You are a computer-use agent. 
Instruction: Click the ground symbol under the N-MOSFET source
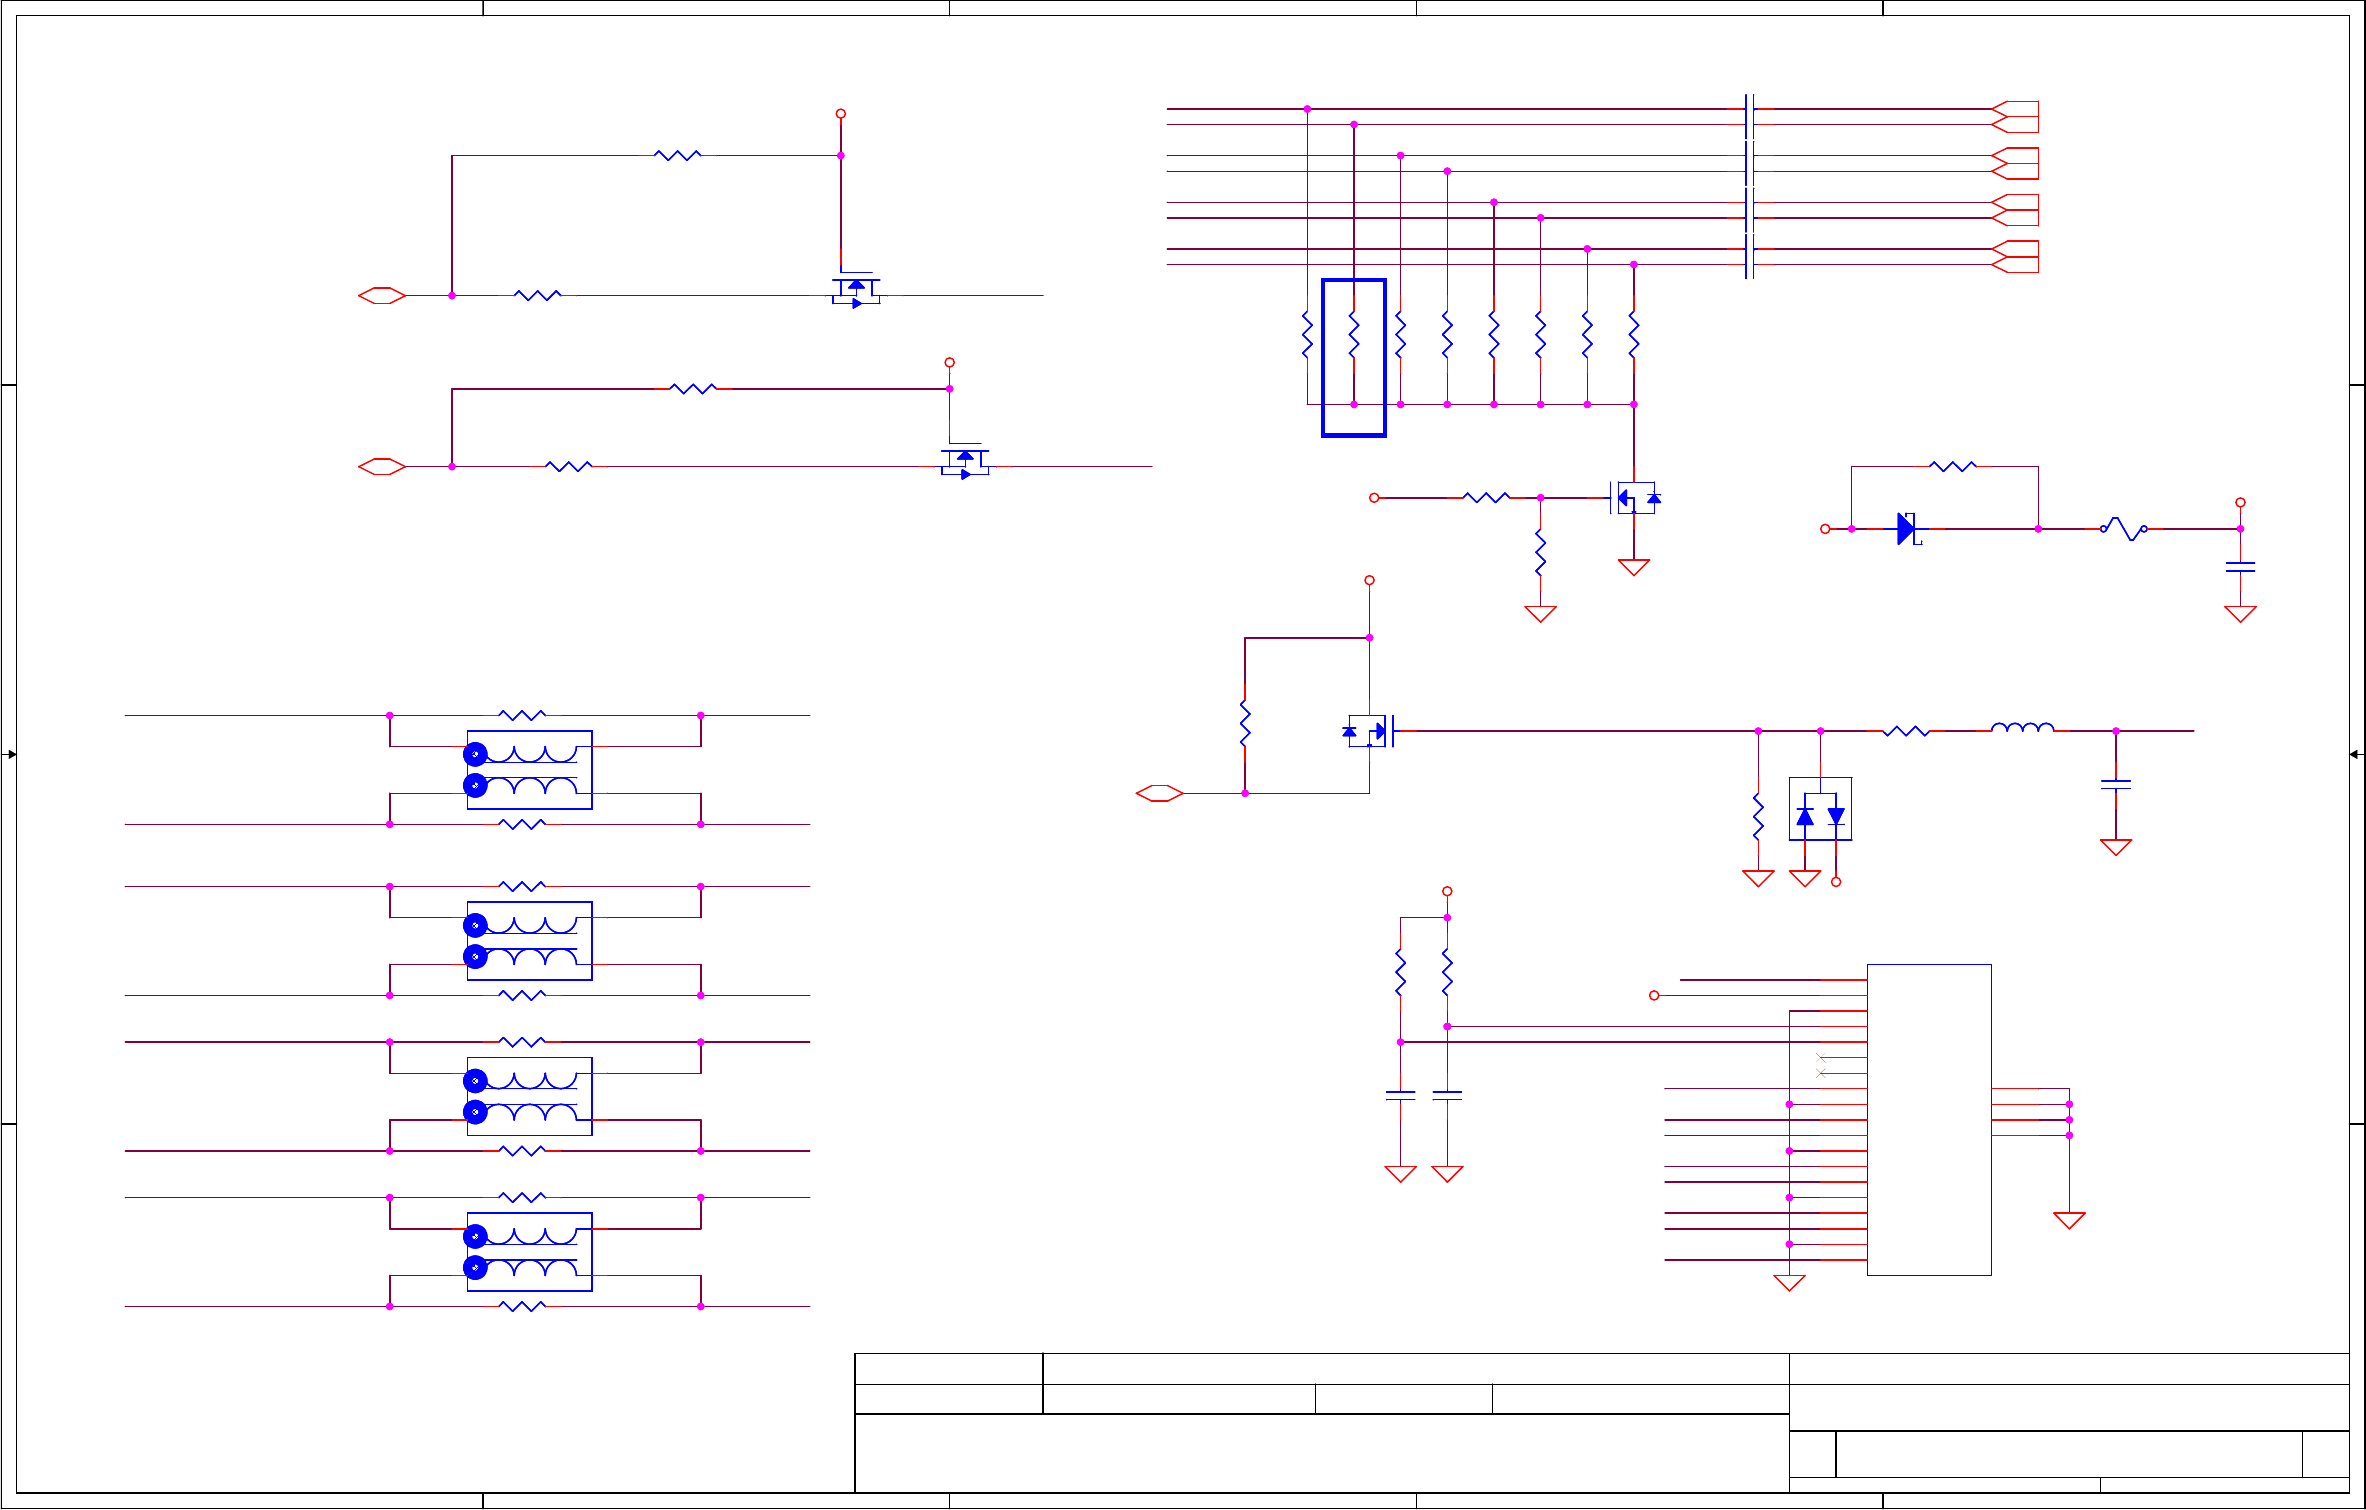(x=1633, y=567)
